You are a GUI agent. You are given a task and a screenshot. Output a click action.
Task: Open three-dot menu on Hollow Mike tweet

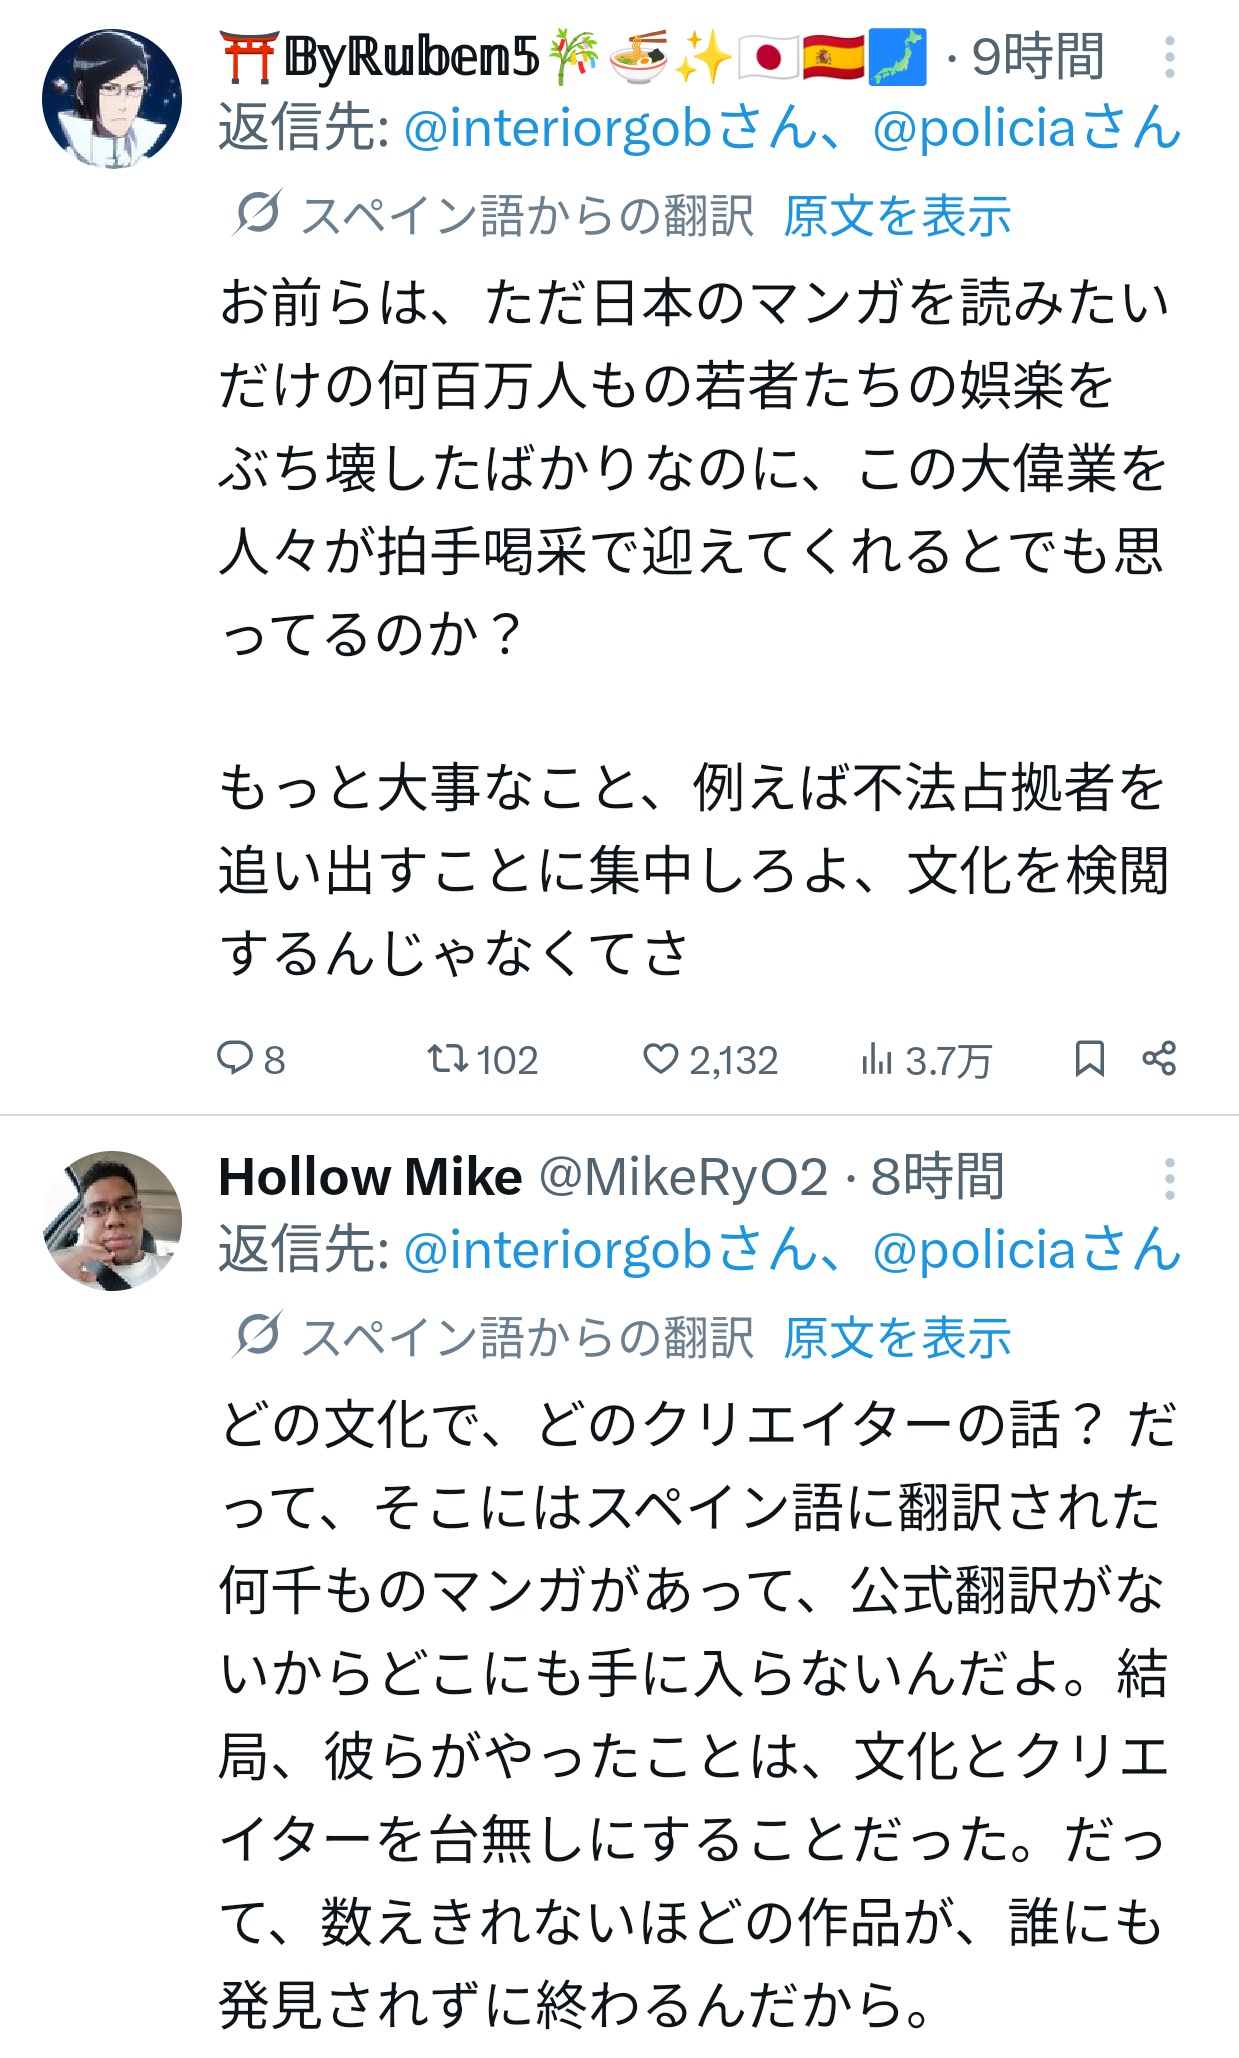point(1169,1179)
